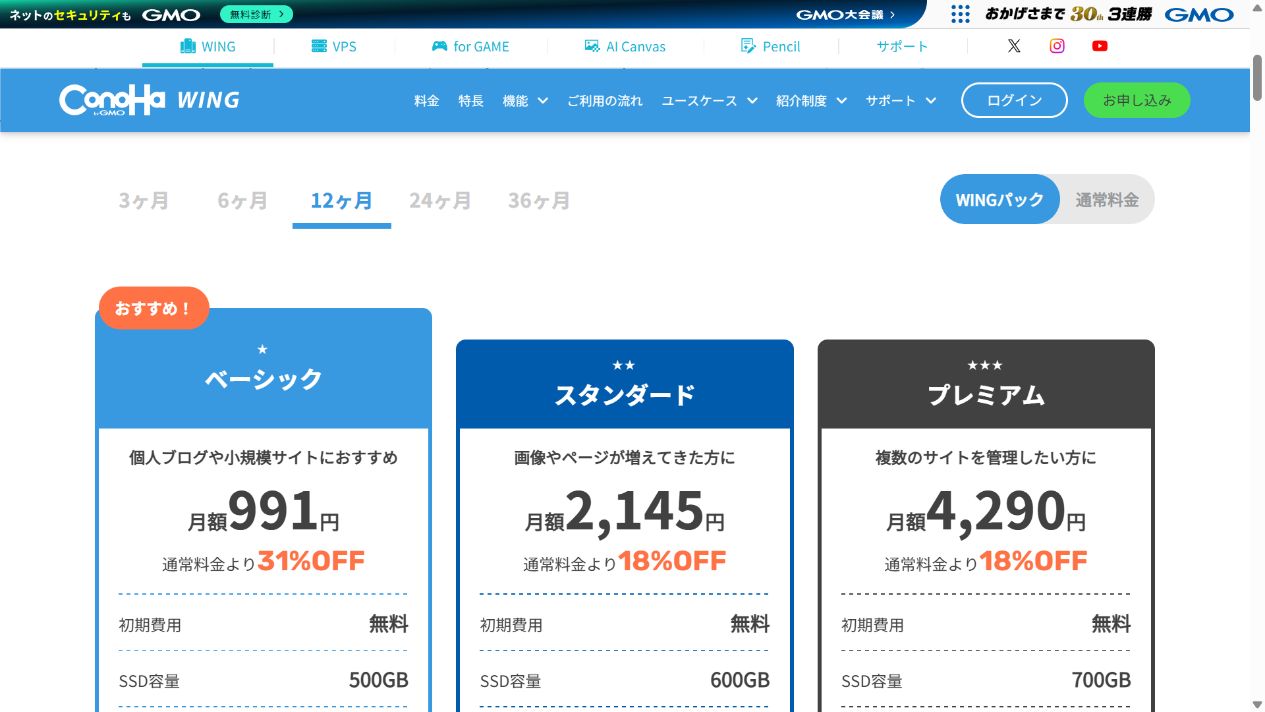This screenshot has height=712, width=1265.
Task: Click 初期費用 in the ベーシック card
Action: (150, 625)
